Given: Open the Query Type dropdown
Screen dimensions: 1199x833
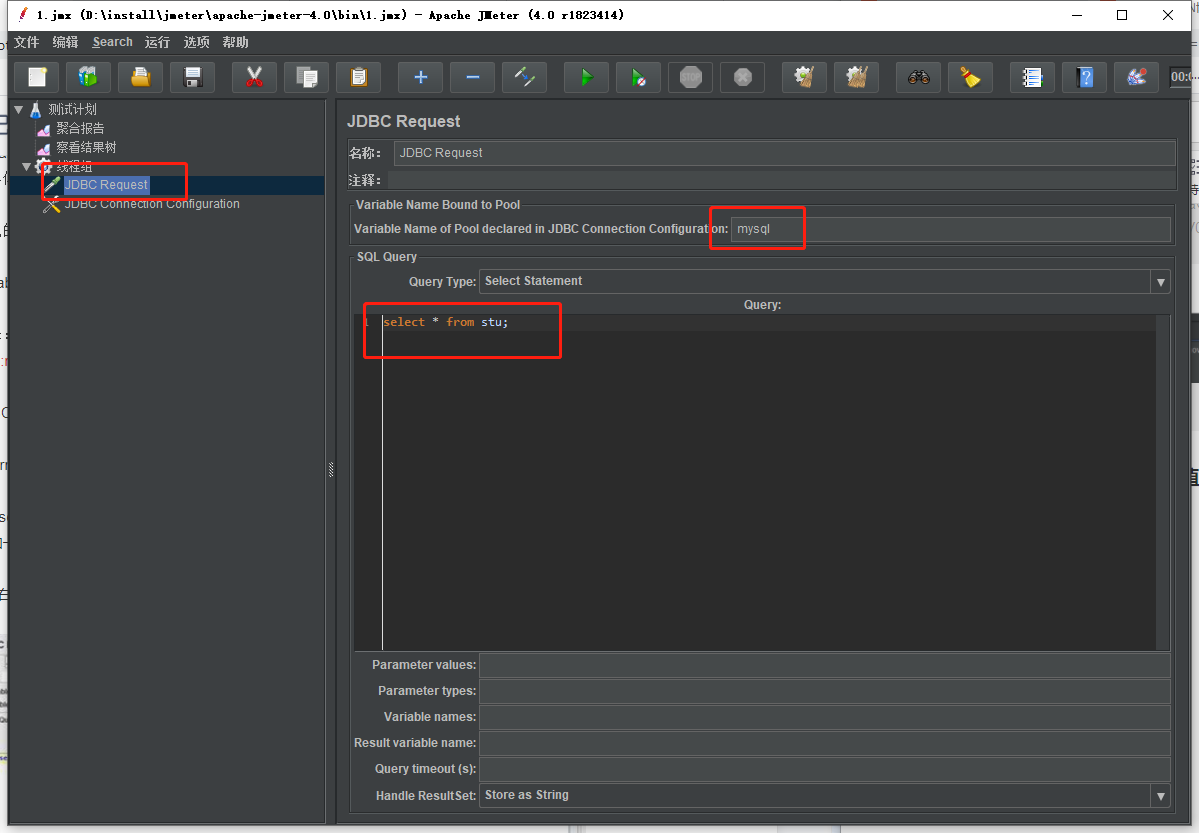Looking at the screenshot, I should (x=1160, y=281).
